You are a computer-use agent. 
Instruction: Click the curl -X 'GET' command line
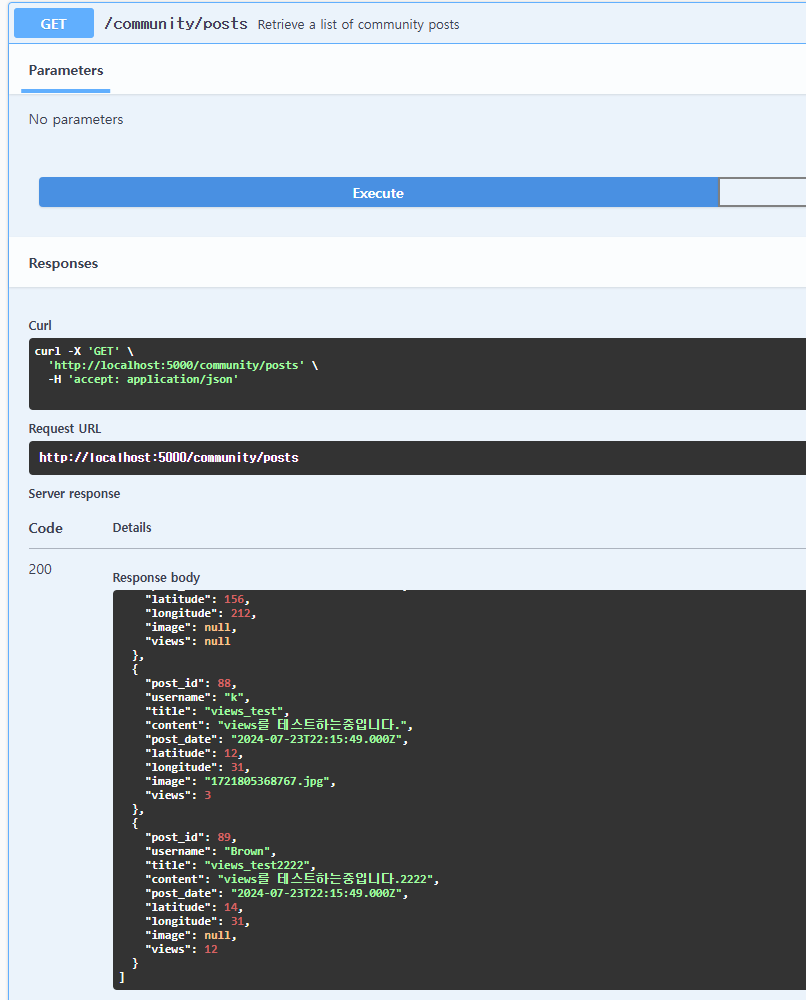pyautogui.click(x=84, y=351)
